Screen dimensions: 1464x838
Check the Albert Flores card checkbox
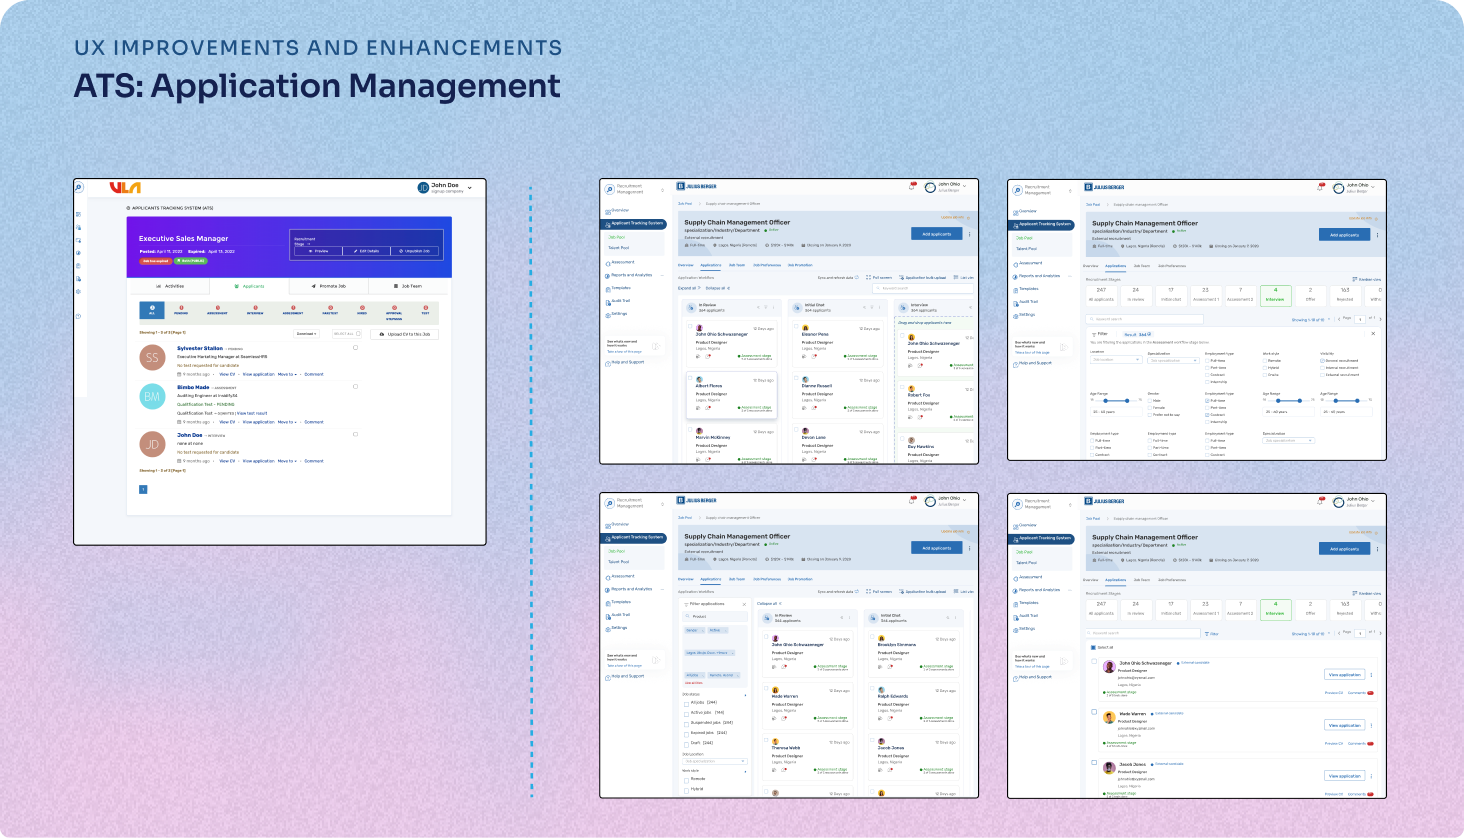click(x=690, y=378)
